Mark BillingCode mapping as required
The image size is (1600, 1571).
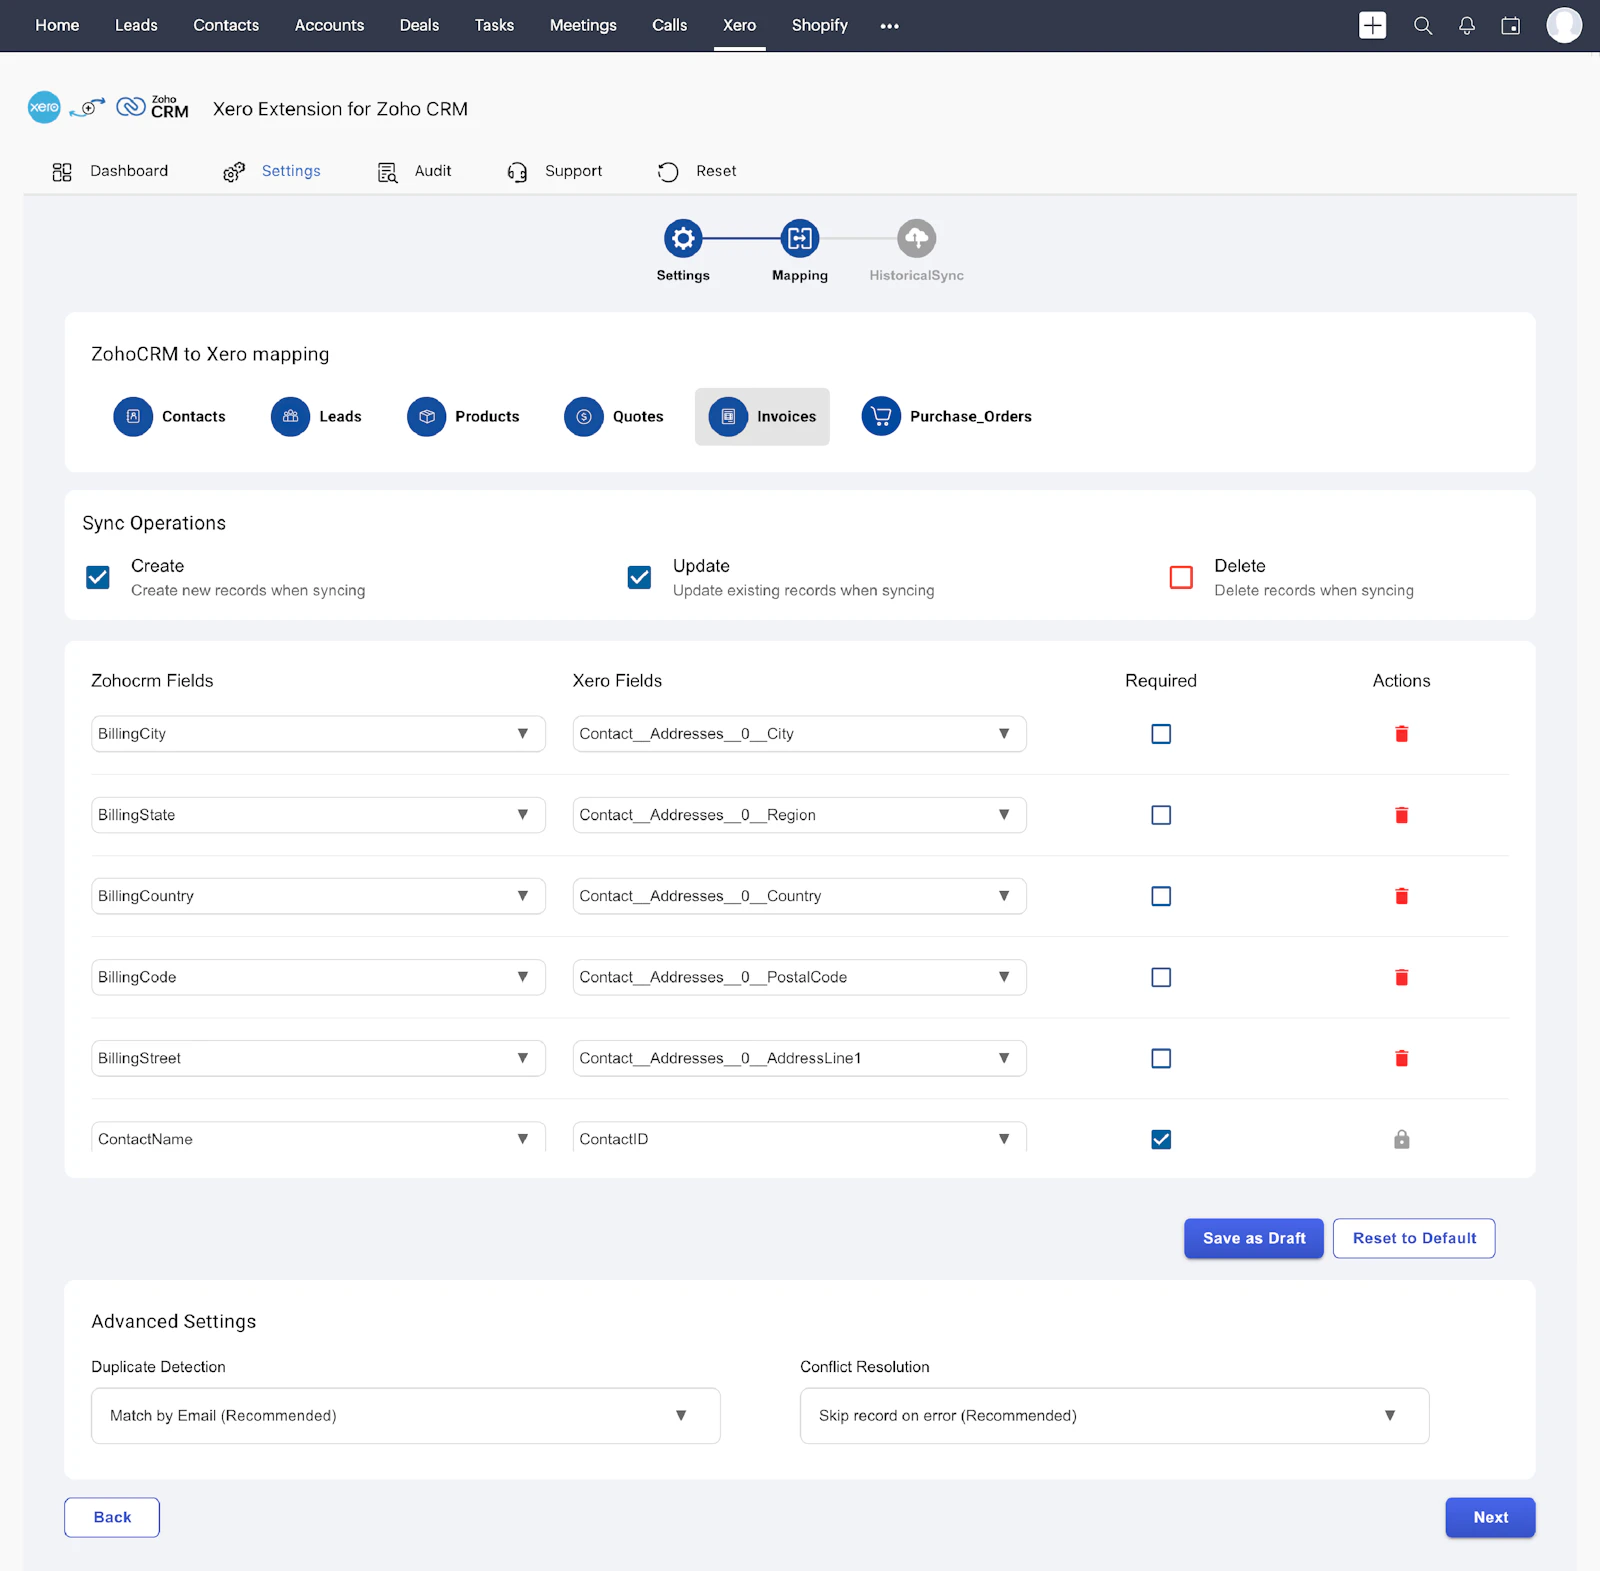click(x=1161, y=977)
